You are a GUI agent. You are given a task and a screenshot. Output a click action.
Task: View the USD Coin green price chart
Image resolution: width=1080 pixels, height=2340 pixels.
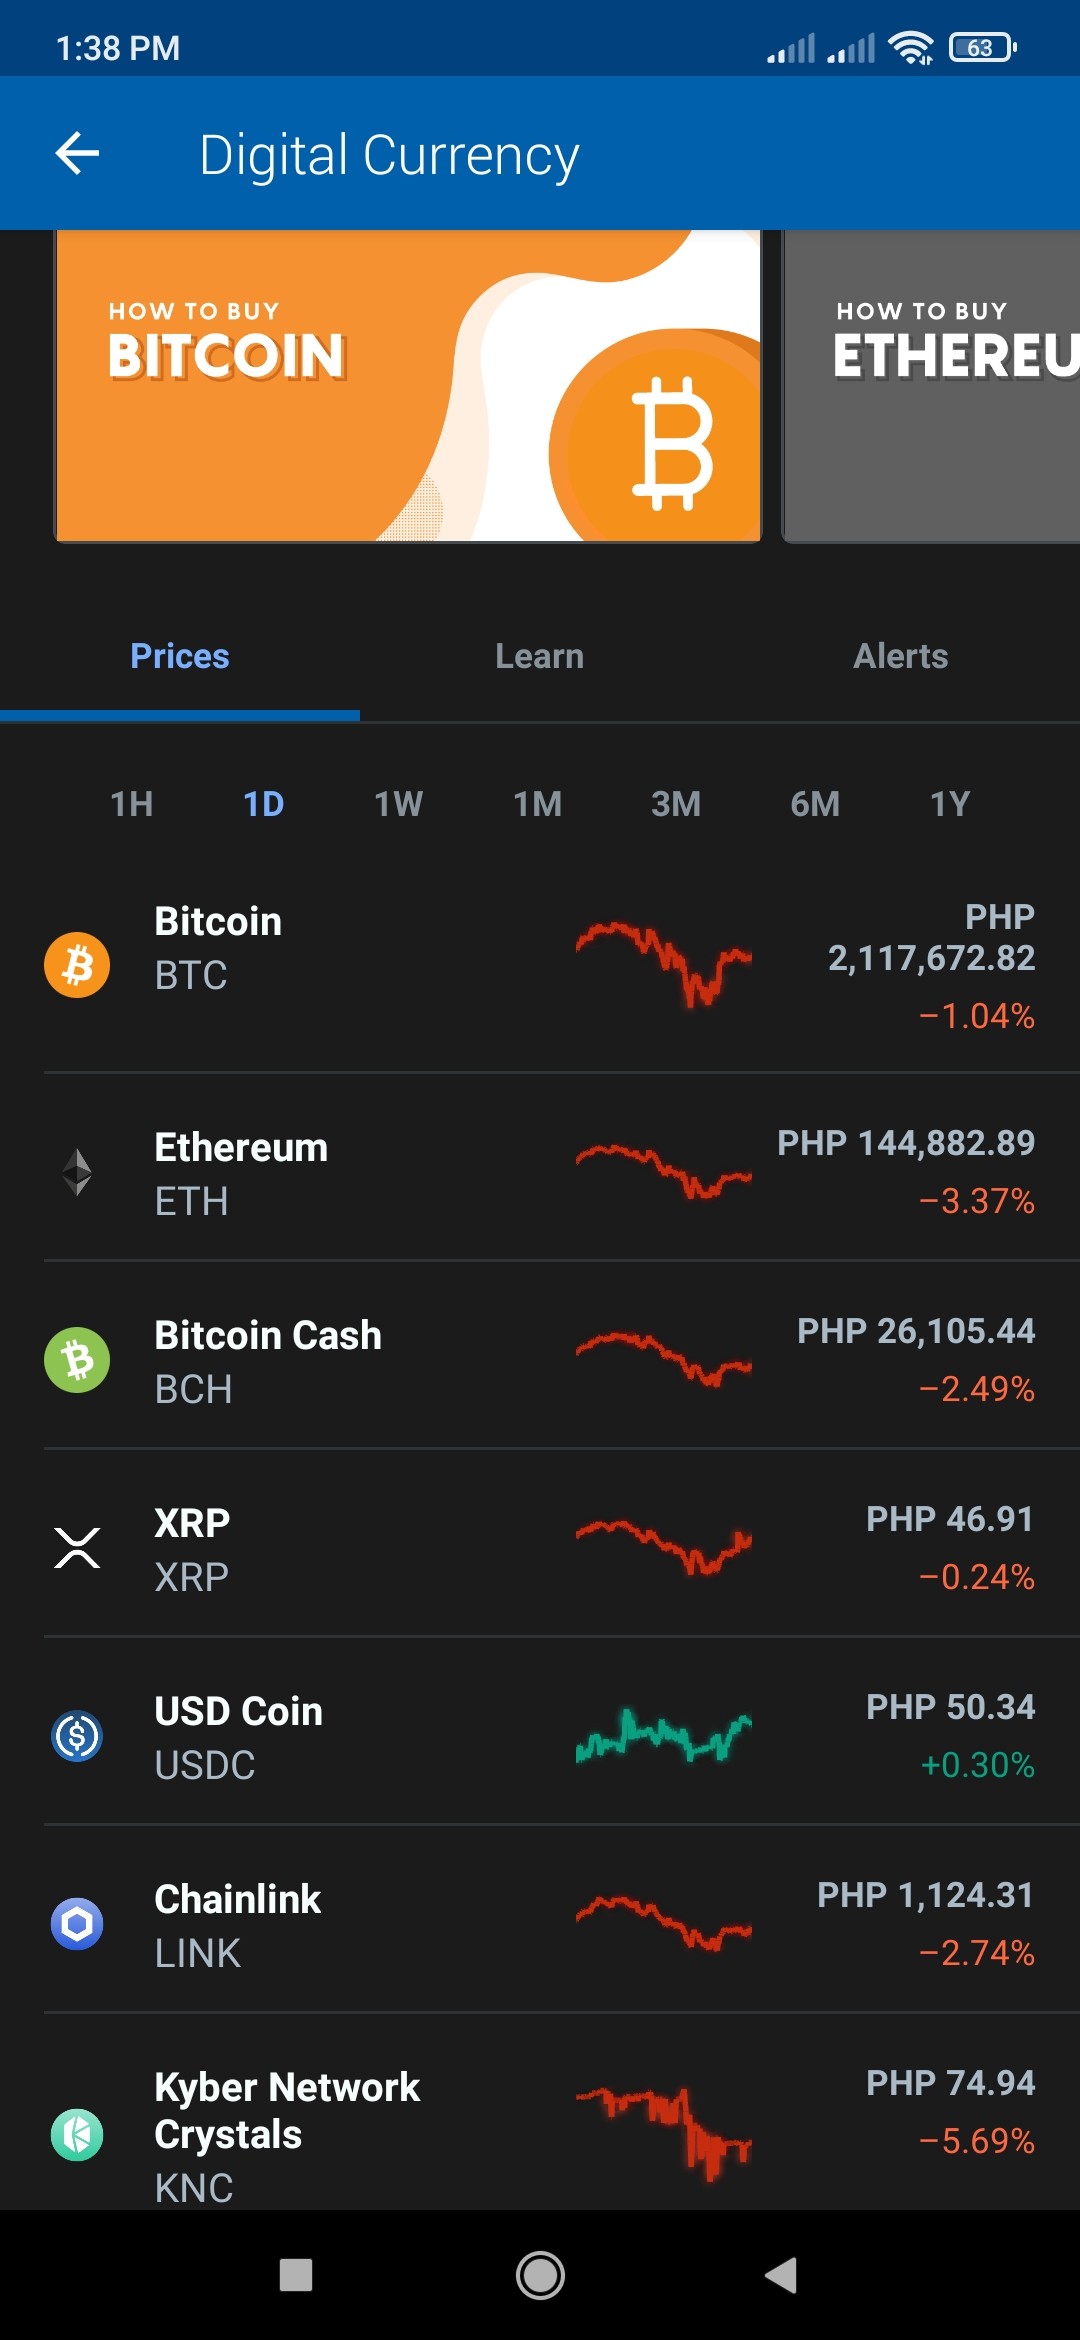pos(663,1736)
